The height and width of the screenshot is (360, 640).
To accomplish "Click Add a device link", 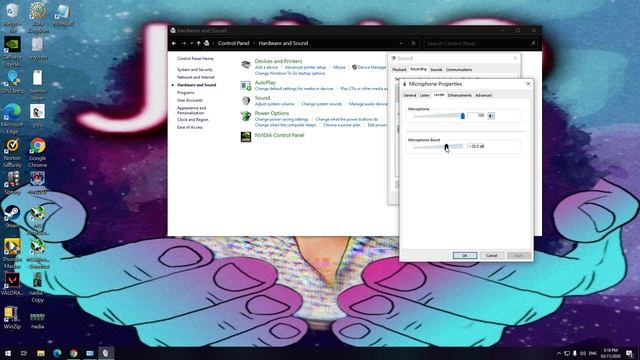I will tap(266, 67).
